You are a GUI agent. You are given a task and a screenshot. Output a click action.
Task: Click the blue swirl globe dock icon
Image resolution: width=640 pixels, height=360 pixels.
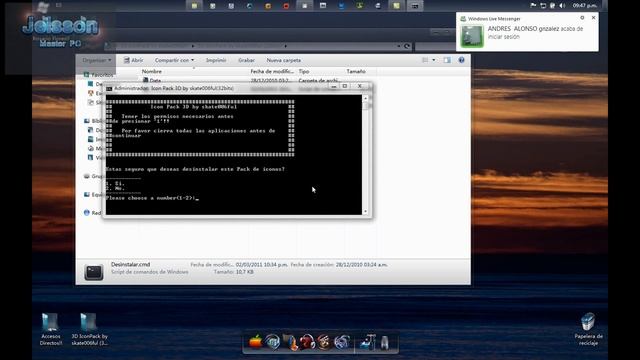coord(342,342)
